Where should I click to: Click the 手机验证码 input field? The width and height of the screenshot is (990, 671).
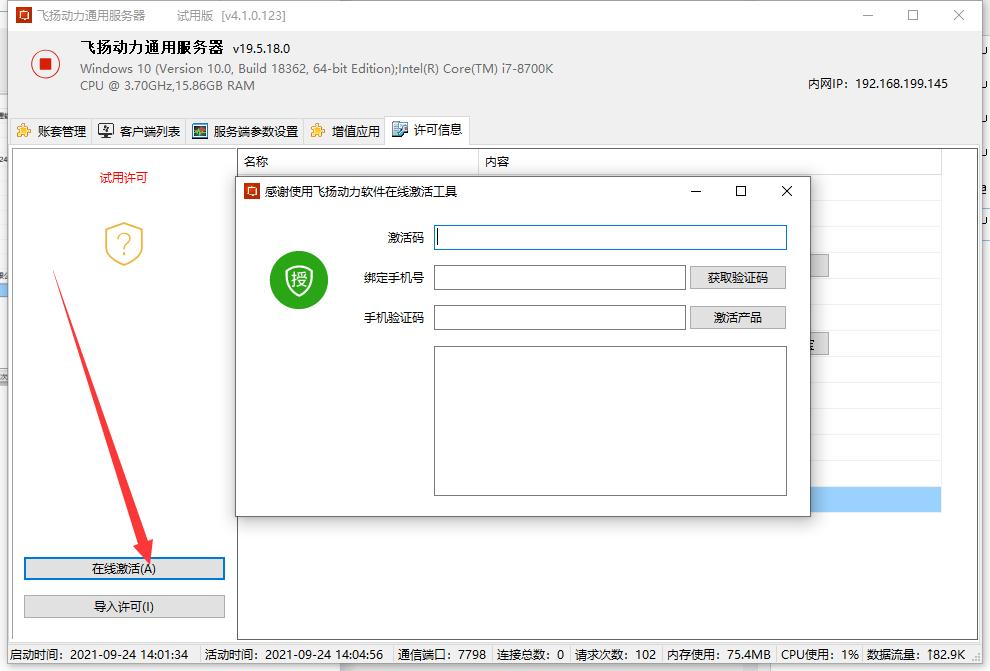(559, 317)
